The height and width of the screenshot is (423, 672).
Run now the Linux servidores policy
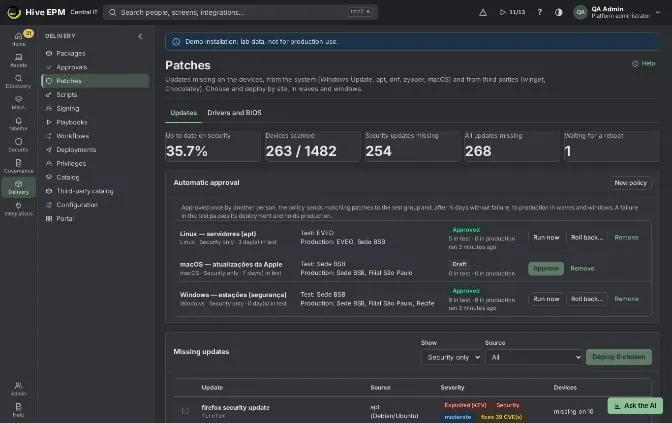point(546,237)
